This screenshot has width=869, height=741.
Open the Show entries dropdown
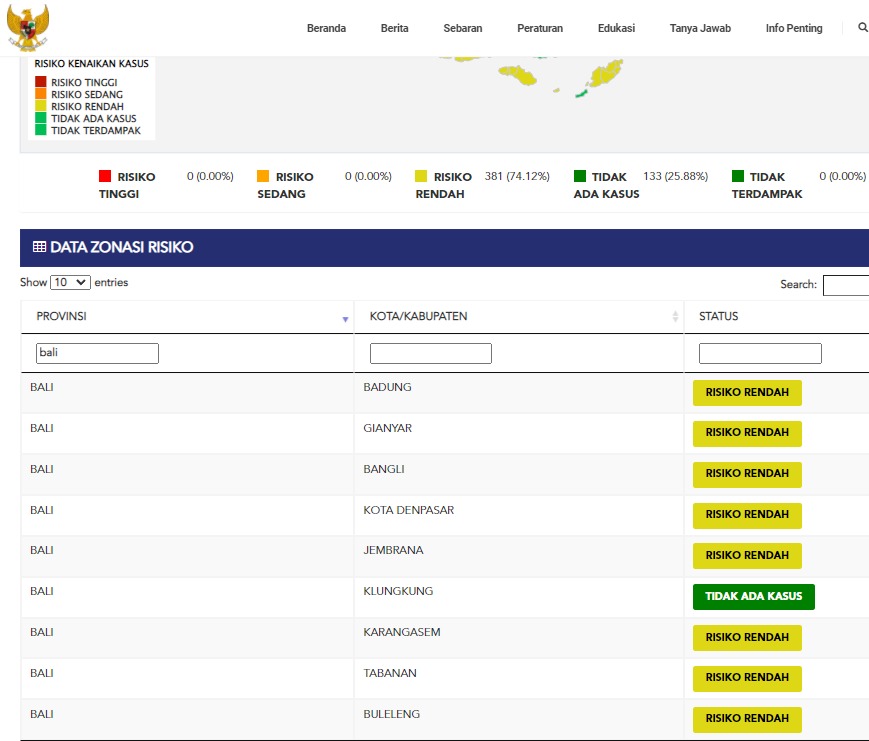pos(70,283)
